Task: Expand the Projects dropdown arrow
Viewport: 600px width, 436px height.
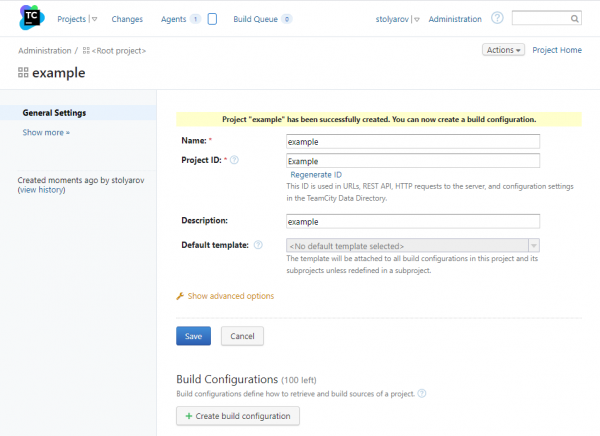Action: click(95, 19)
